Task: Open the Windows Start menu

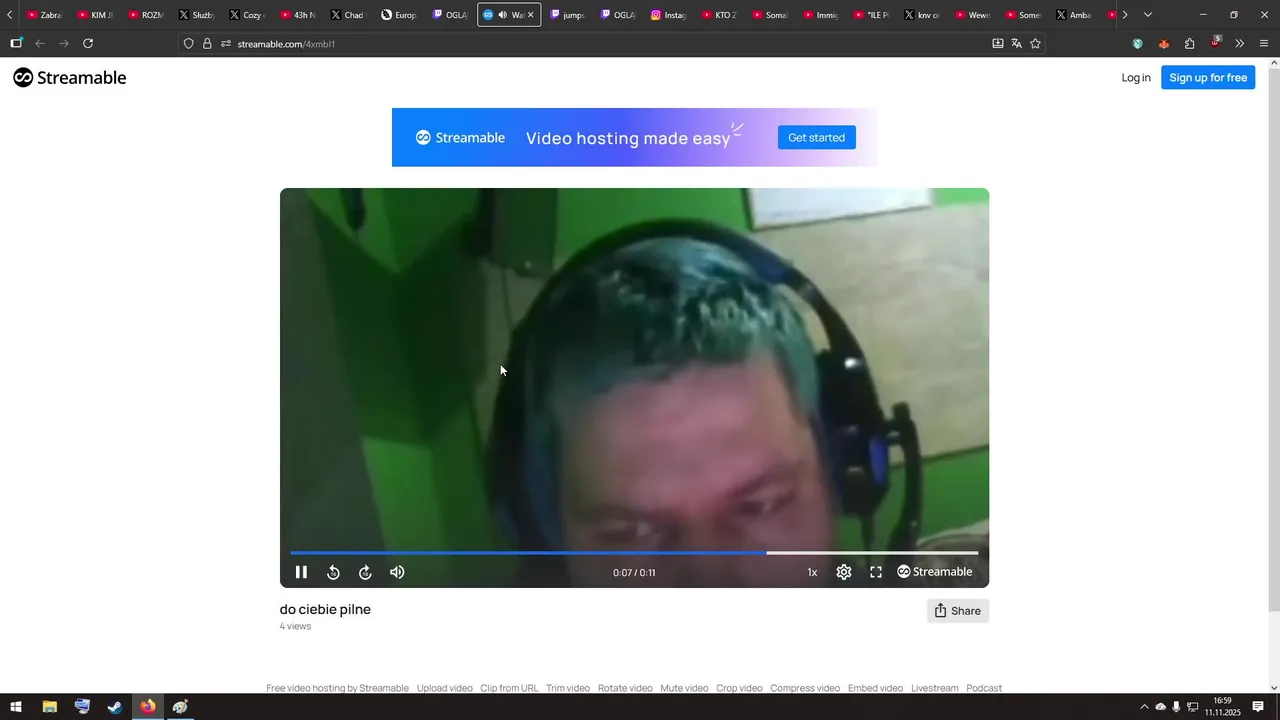Action: tap(16, 707)
